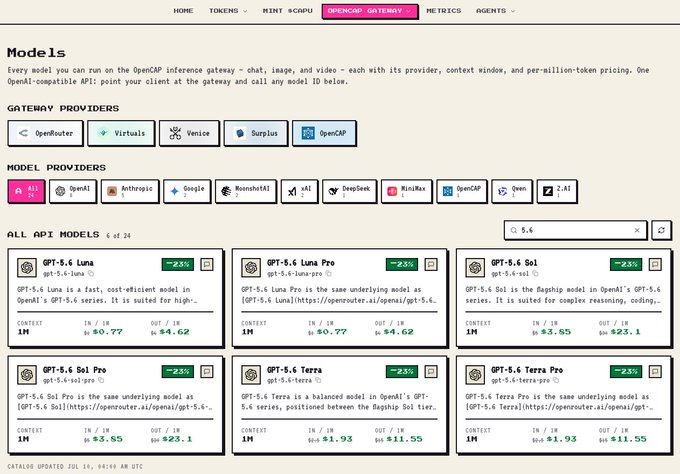Go to the Home page
The height and width of the screenshot is (474, 680).
point(183,11)
